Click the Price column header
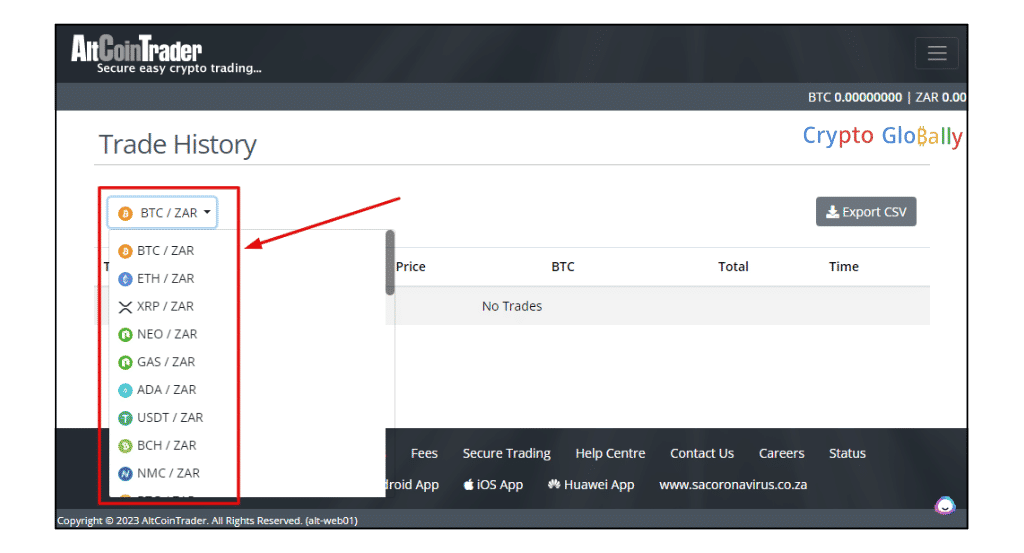 410,266
